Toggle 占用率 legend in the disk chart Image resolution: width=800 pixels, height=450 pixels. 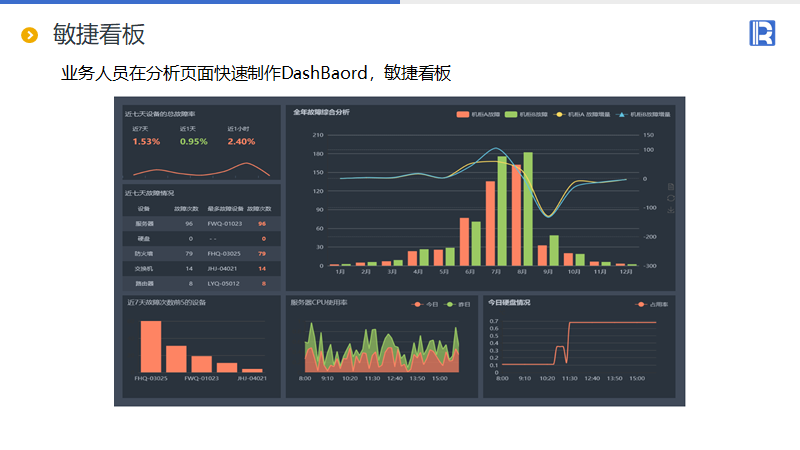pos(652,304)
